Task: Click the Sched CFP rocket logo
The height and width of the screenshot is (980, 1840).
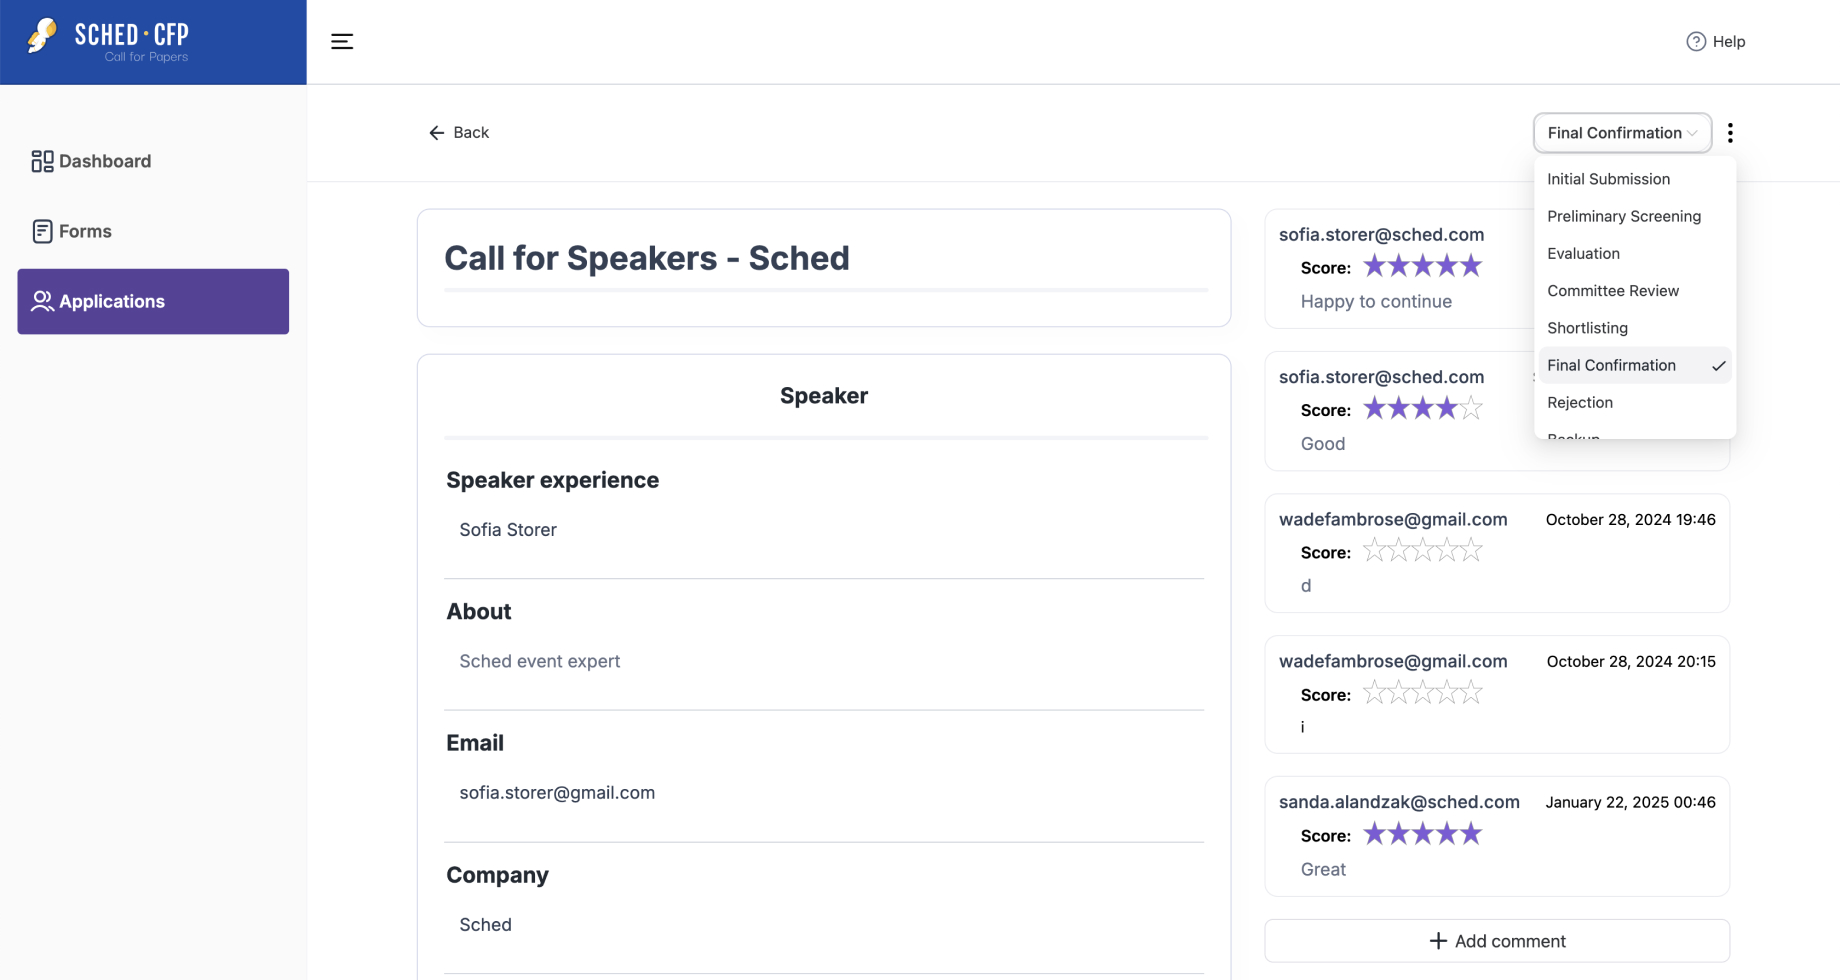Action: tap(42, 37)
